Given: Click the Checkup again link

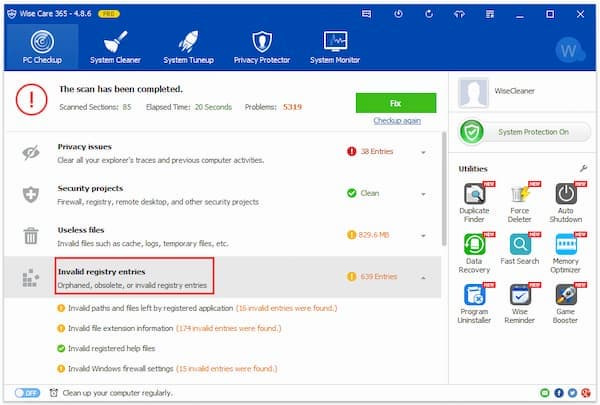Looking at the screenshot, I should (x=397, y=121).
